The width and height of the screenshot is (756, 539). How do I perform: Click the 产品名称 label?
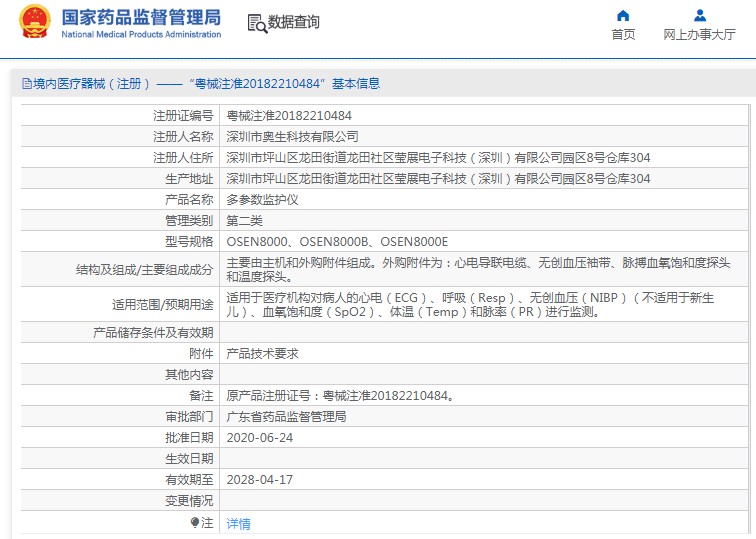[189, 200]
